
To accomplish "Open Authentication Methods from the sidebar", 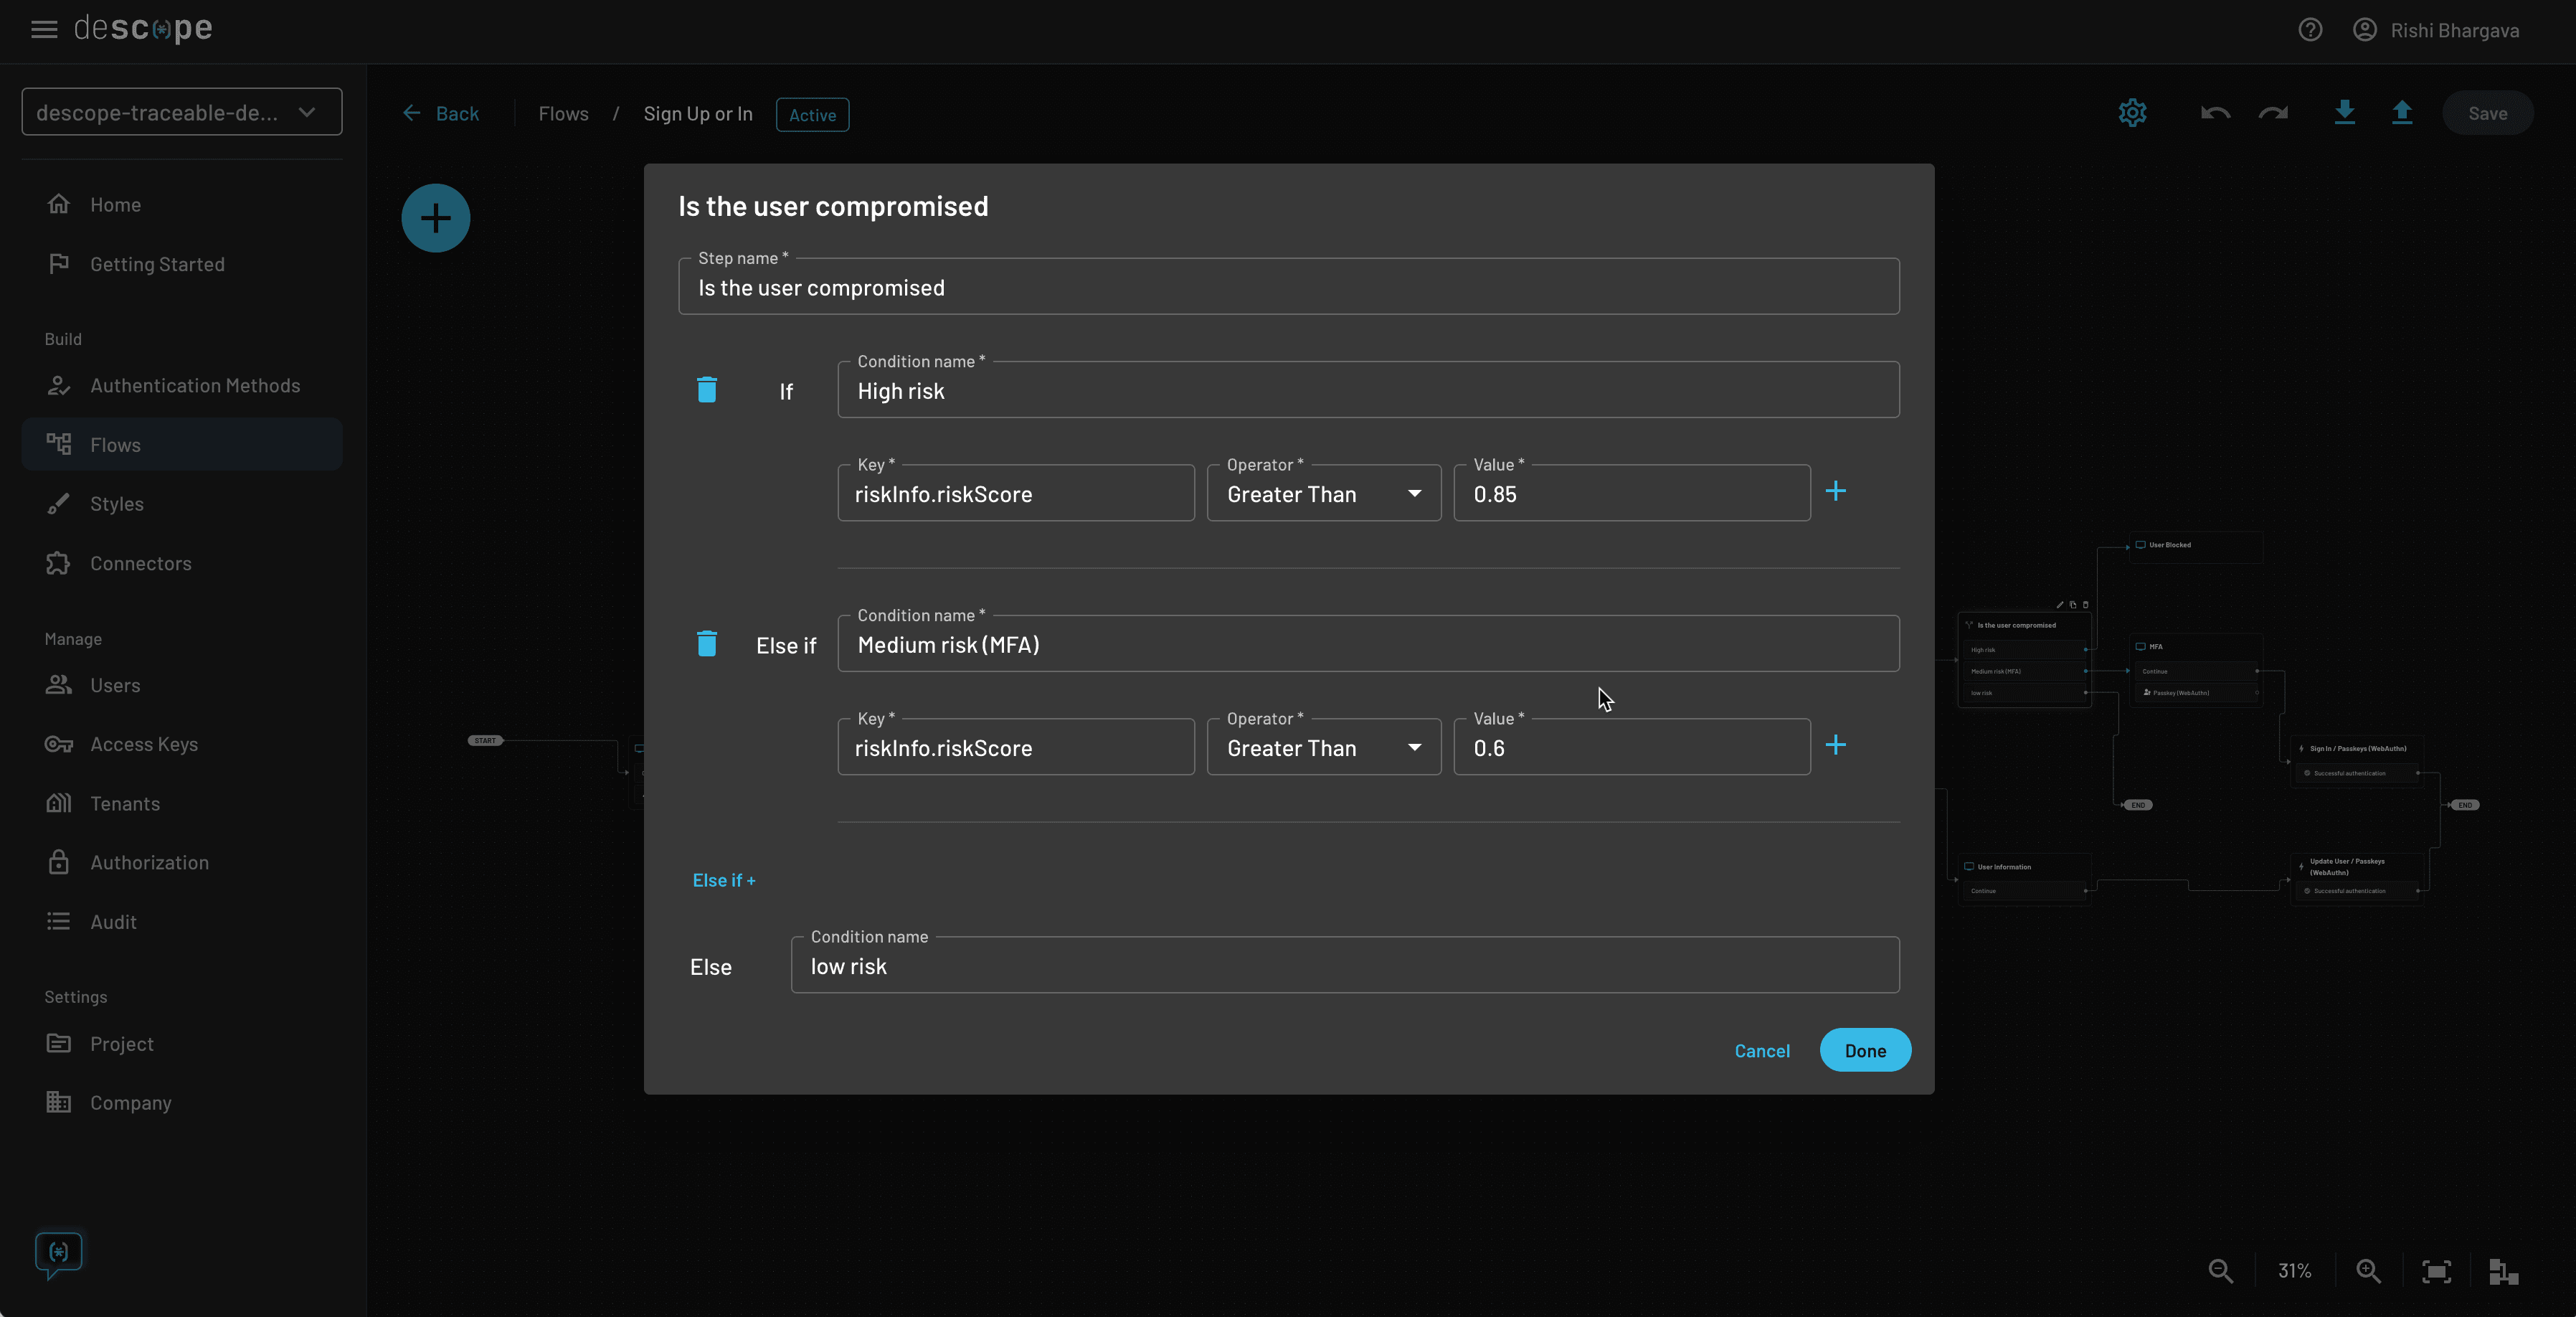I will (194, 385).
